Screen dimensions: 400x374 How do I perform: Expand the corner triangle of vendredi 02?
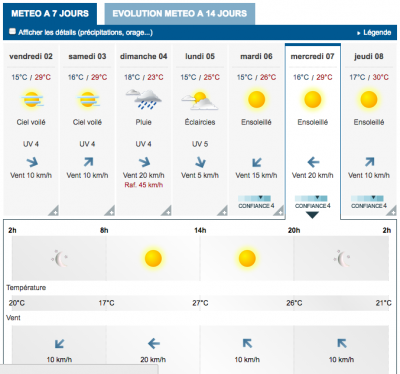point(54,211)
